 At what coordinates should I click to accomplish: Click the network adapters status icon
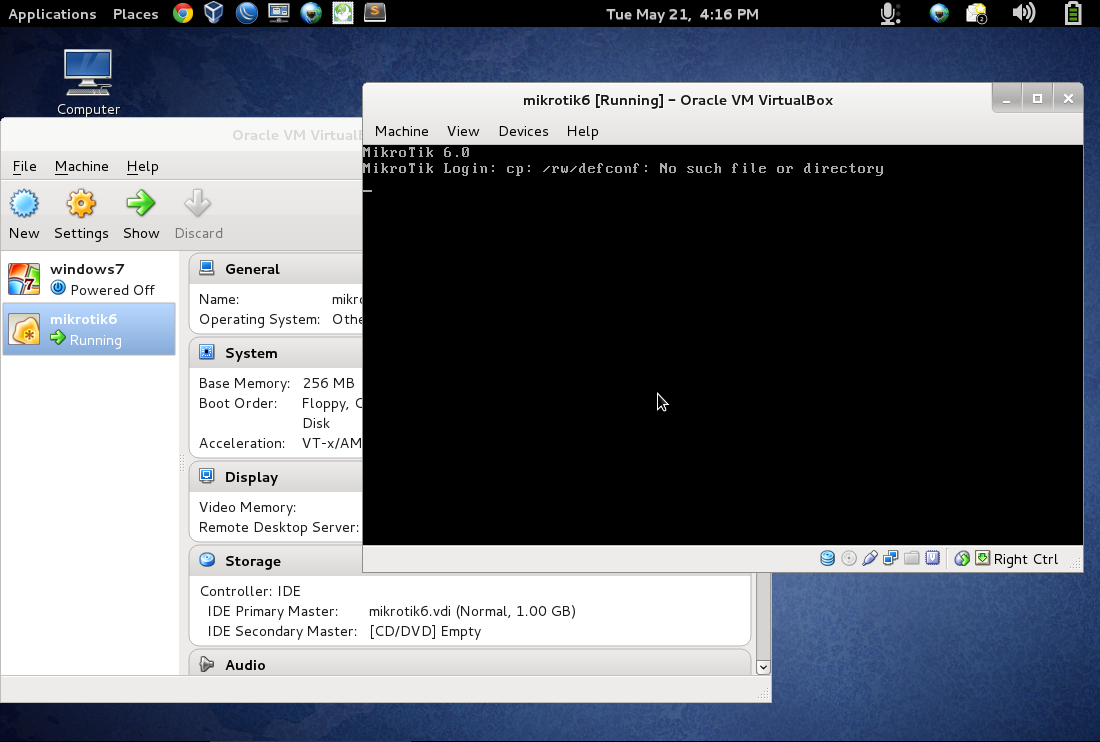[x=890, y=558]
